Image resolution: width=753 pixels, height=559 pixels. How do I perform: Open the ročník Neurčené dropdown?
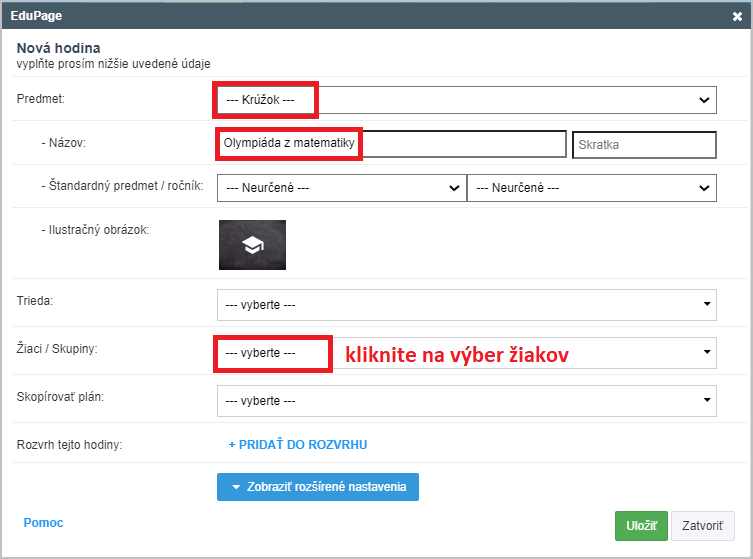[x=592, y=188]
